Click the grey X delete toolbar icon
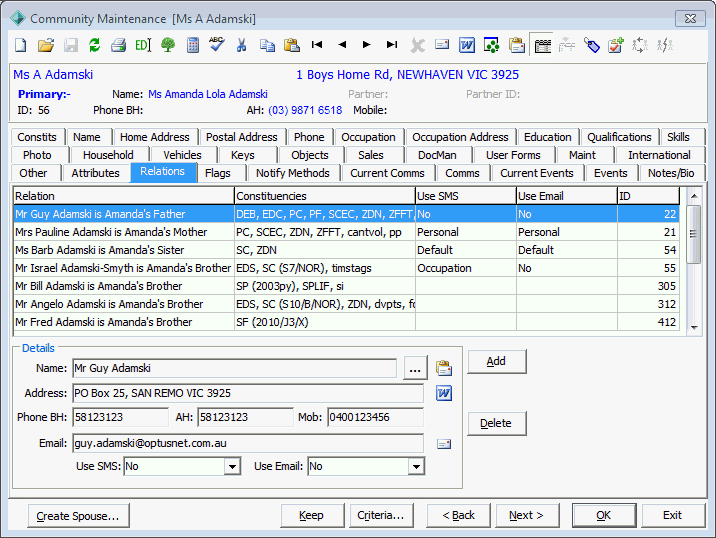716x538 pixels. click(417, 45)
